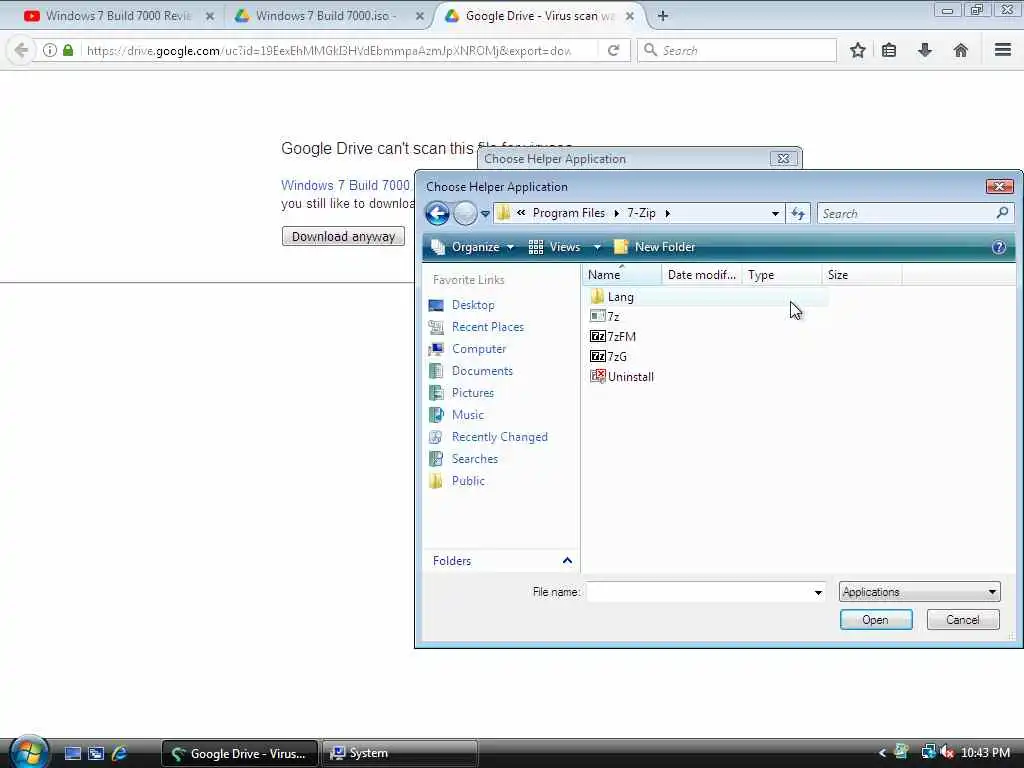The image size is (1024, 768).
Task: Click the dialog forward navigation arrow
Action: click(x=465, y=213)
